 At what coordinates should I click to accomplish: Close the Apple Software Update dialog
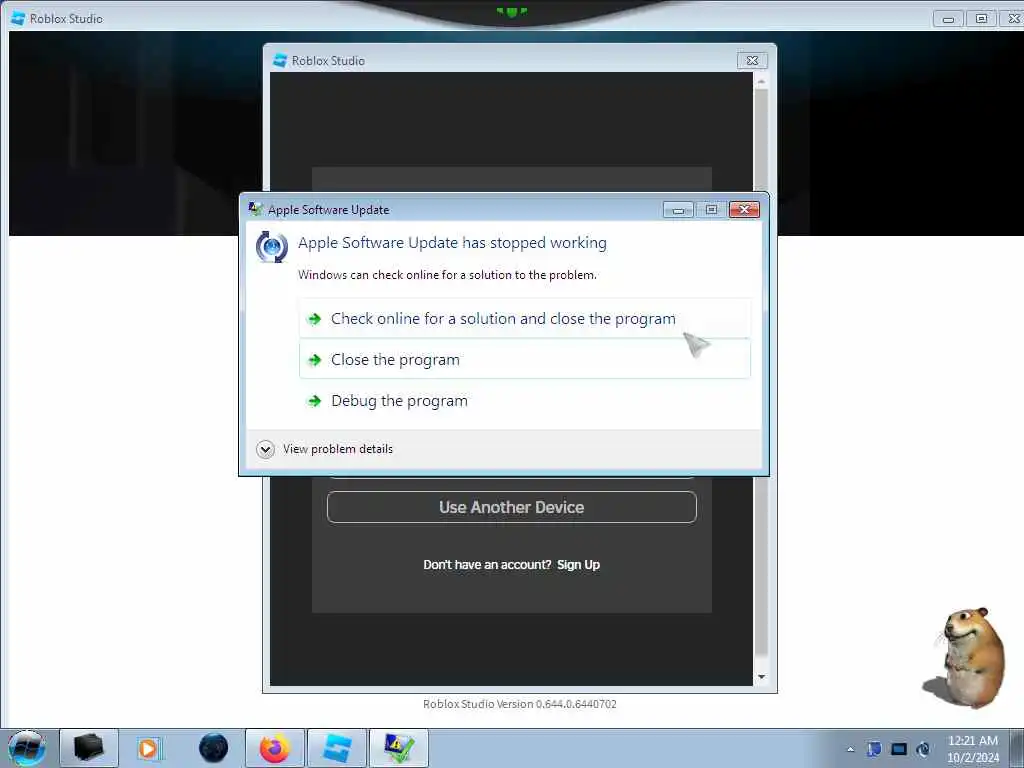point(744,210)
